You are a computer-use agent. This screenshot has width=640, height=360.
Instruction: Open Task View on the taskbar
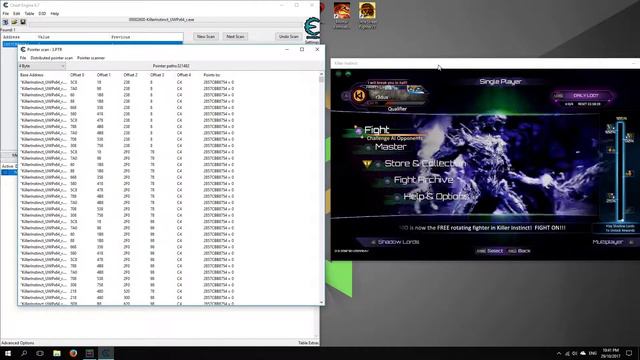[40, 353]
